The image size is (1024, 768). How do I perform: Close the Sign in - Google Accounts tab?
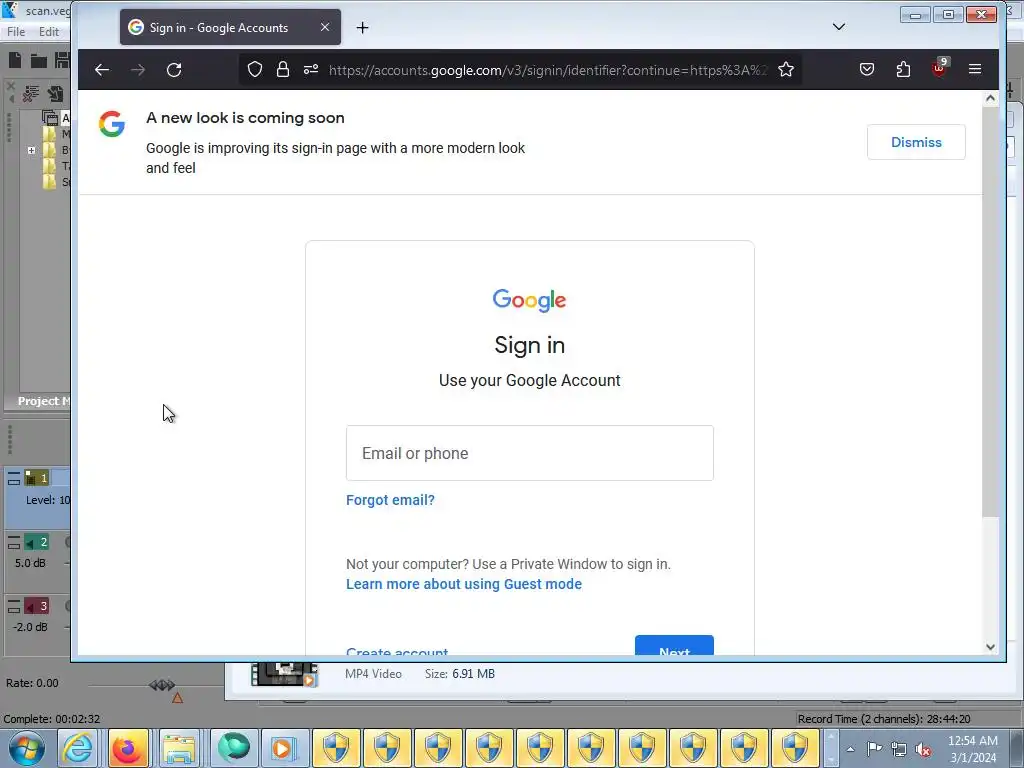[x=325, y=27]
